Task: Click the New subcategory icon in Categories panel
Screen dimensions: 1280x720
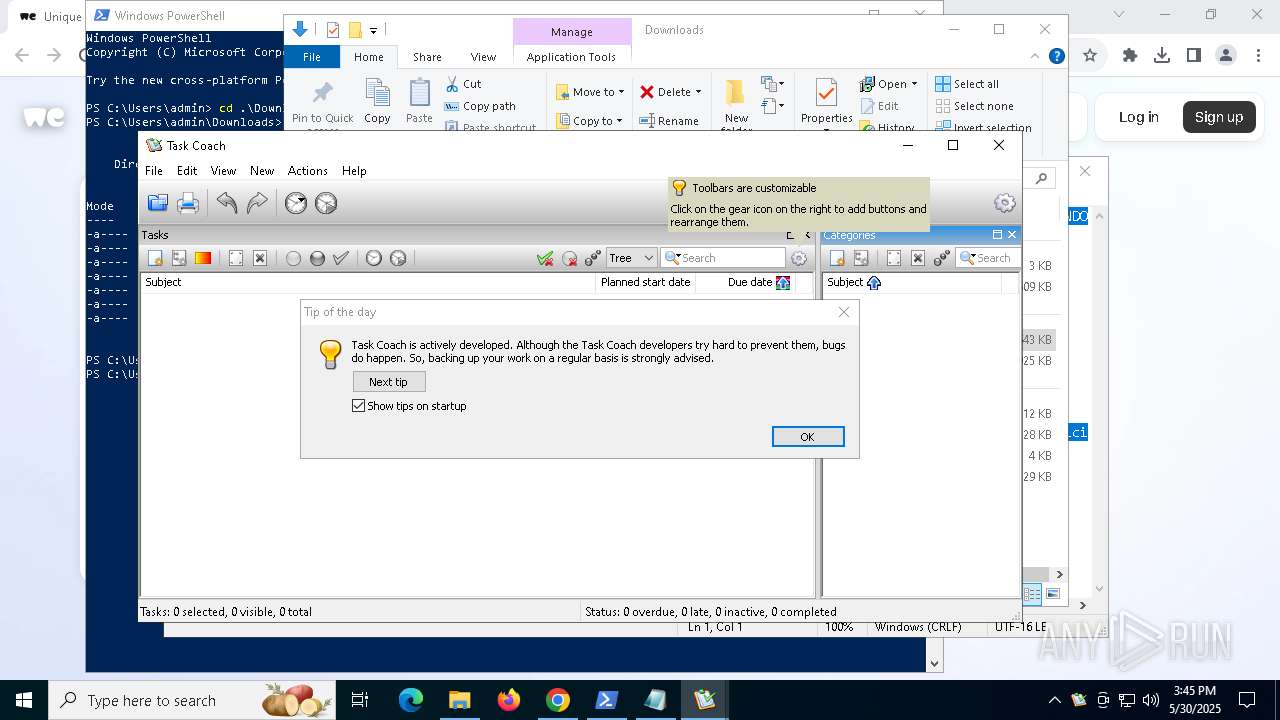Action: click(x=861, y=258)
